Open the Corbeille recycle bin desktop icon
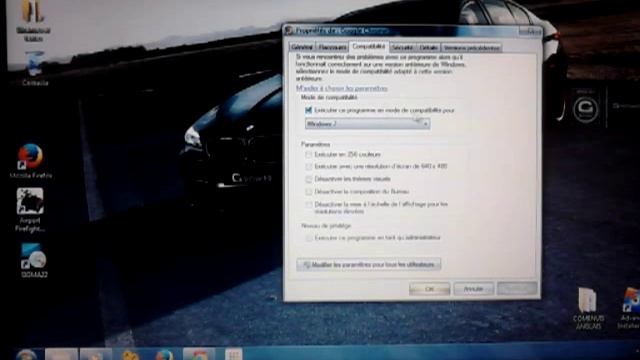The width and height of the screenshot is (640, 360). click(x=35, y=69)
